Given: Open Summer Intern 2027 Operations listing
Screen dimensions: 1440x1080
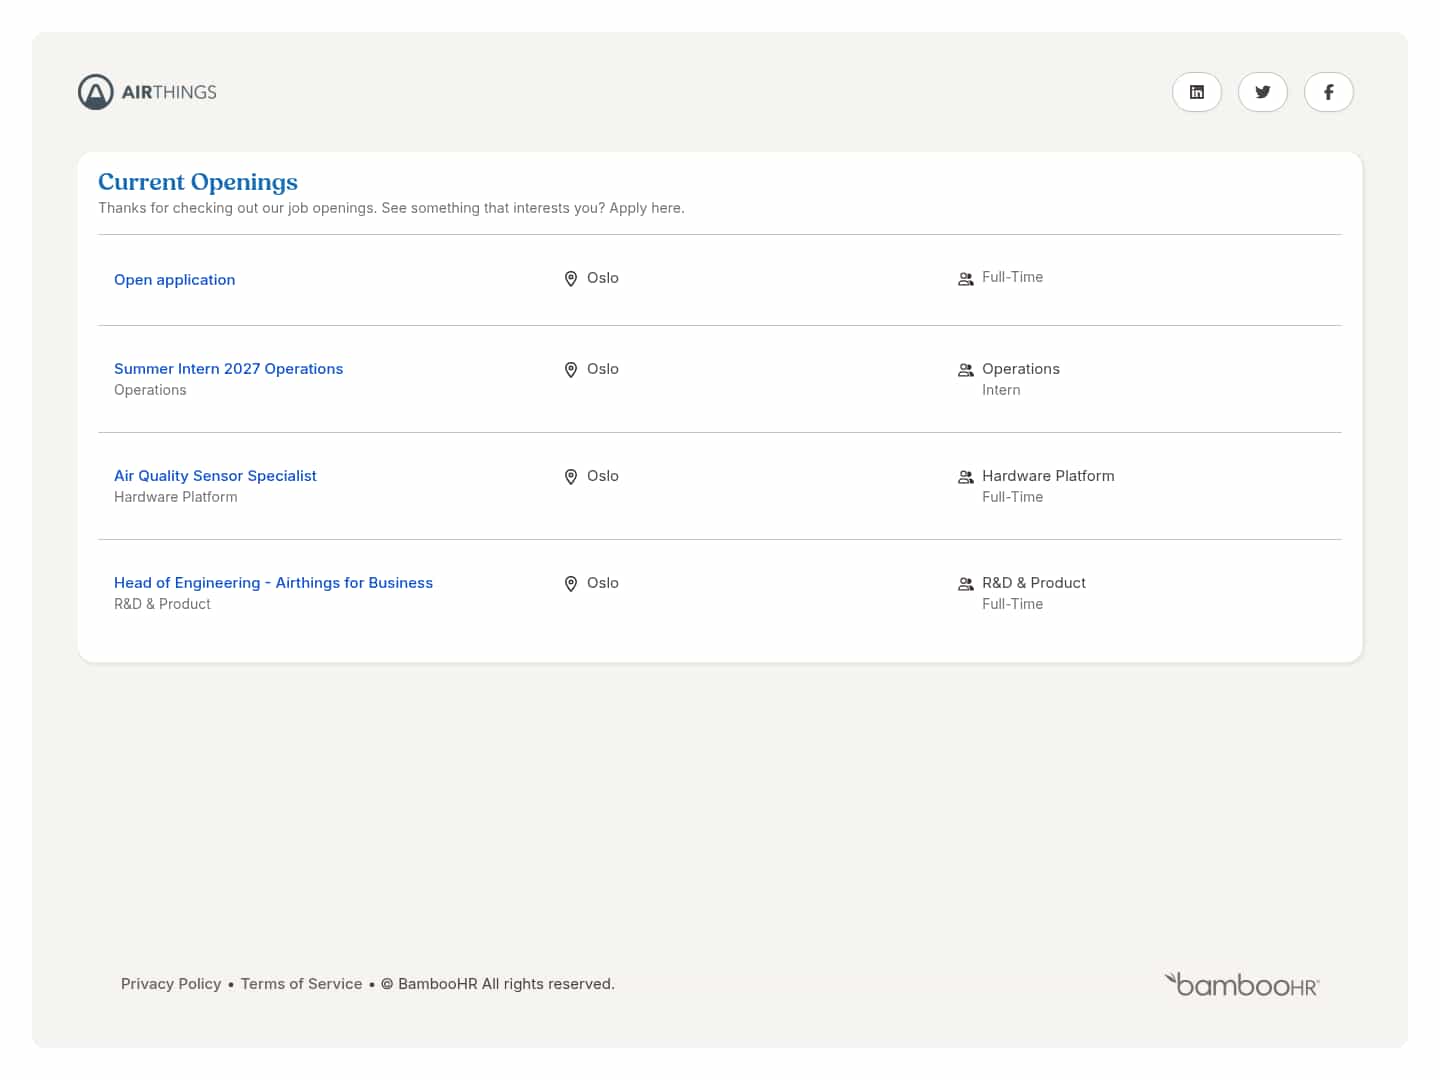Looking at the screenshot, I should coord(228,369).
